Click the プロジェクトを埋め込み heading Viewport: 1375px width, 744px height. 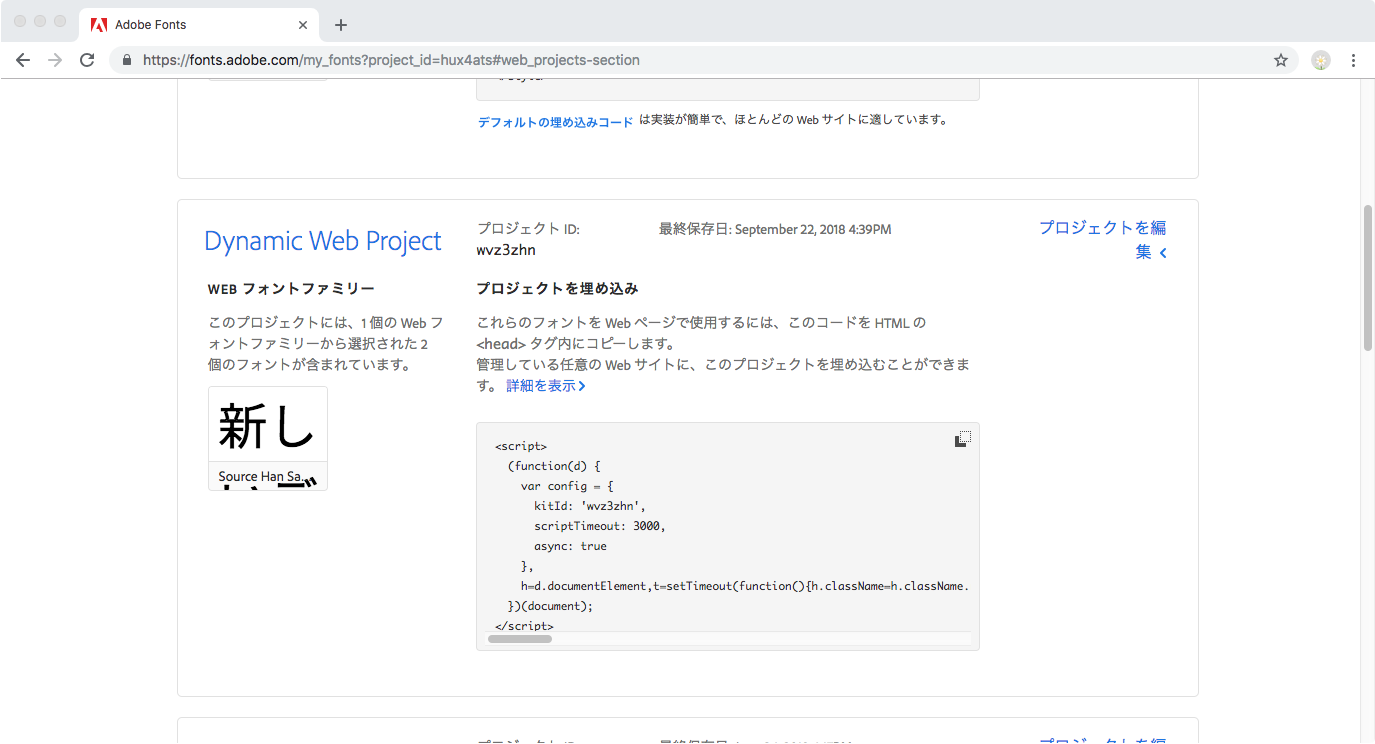pos(557,289)
